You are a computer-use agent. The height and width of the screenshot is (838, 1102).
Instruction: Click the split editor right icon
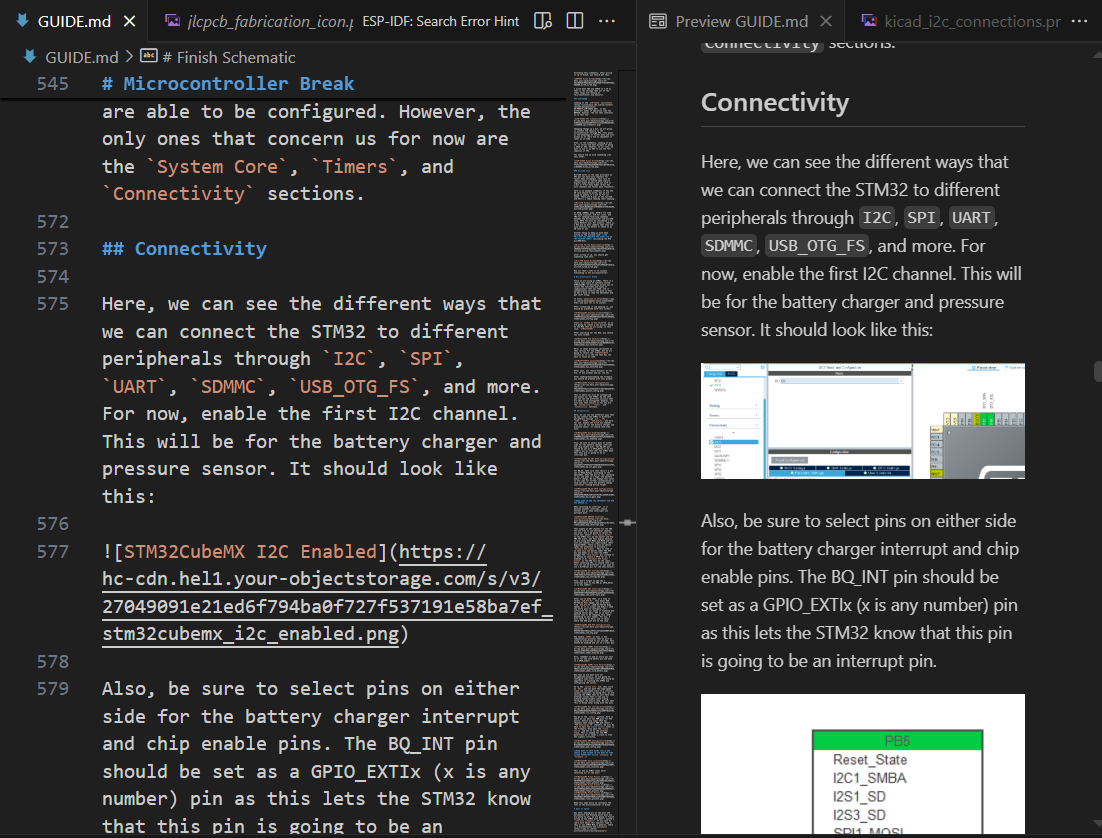pyautogui.click(x=575, y=21)
